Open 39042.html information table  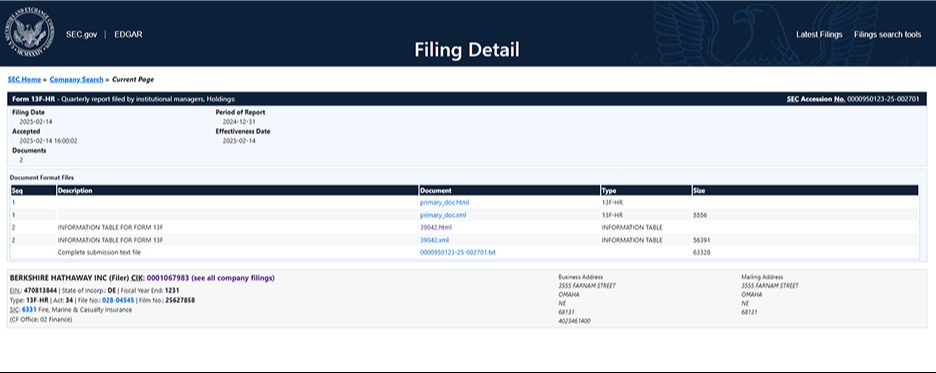[436, 227]
